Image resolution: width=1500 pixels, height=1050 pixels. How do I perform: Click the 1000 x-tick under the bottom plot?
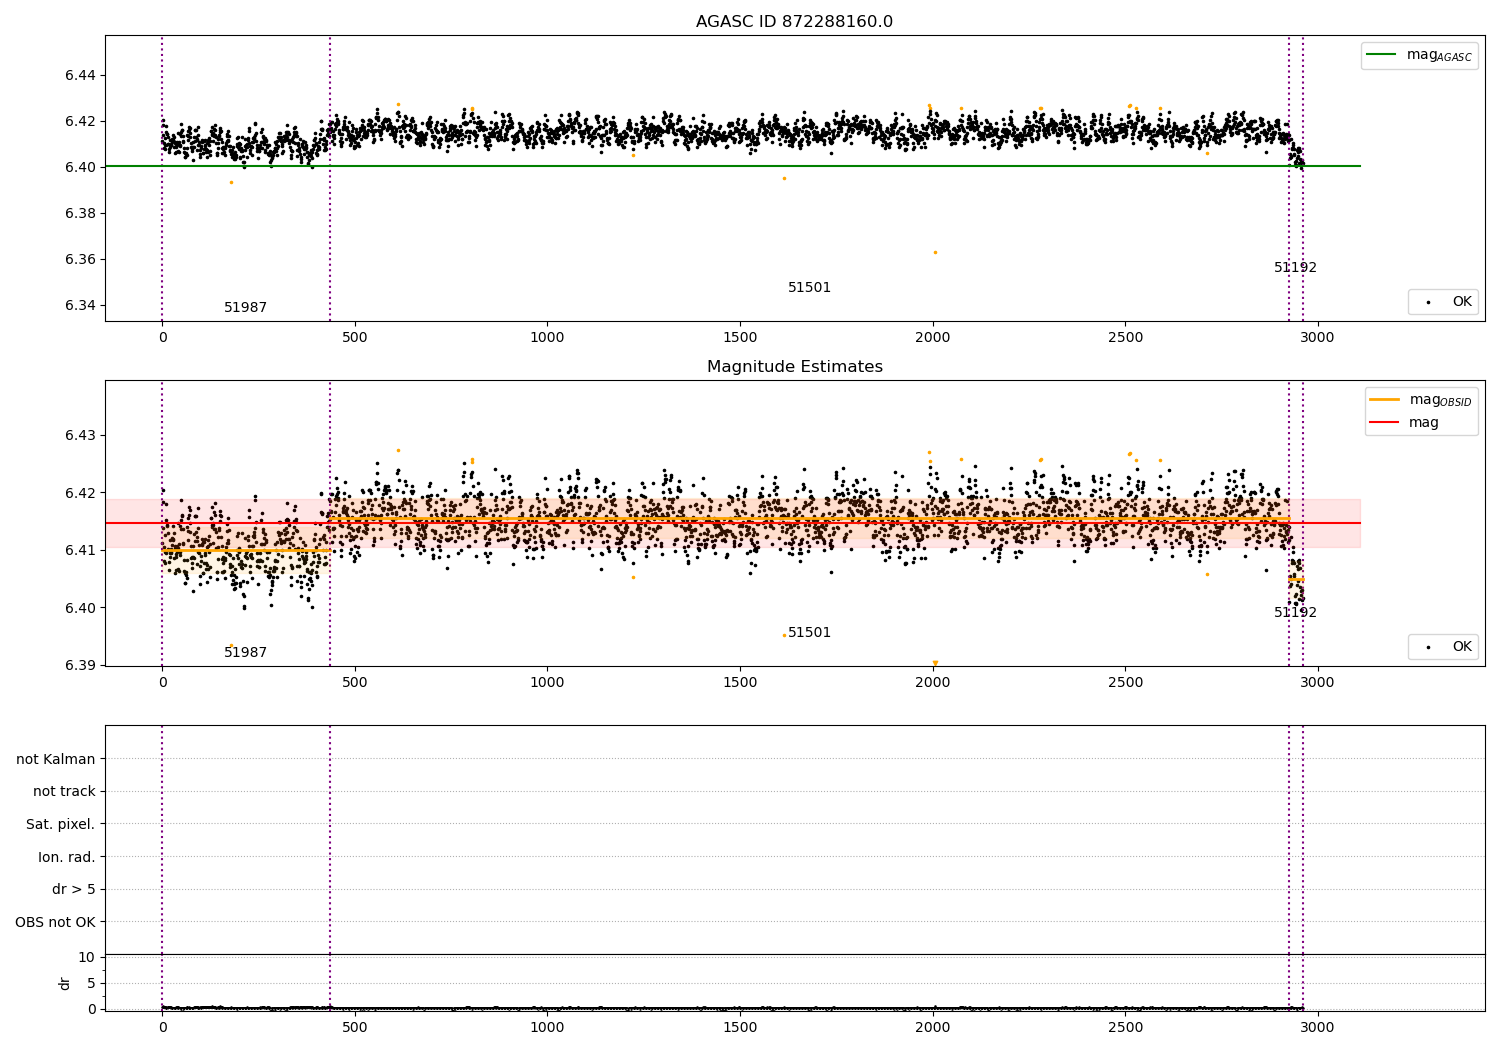(x=547, y=1028)
